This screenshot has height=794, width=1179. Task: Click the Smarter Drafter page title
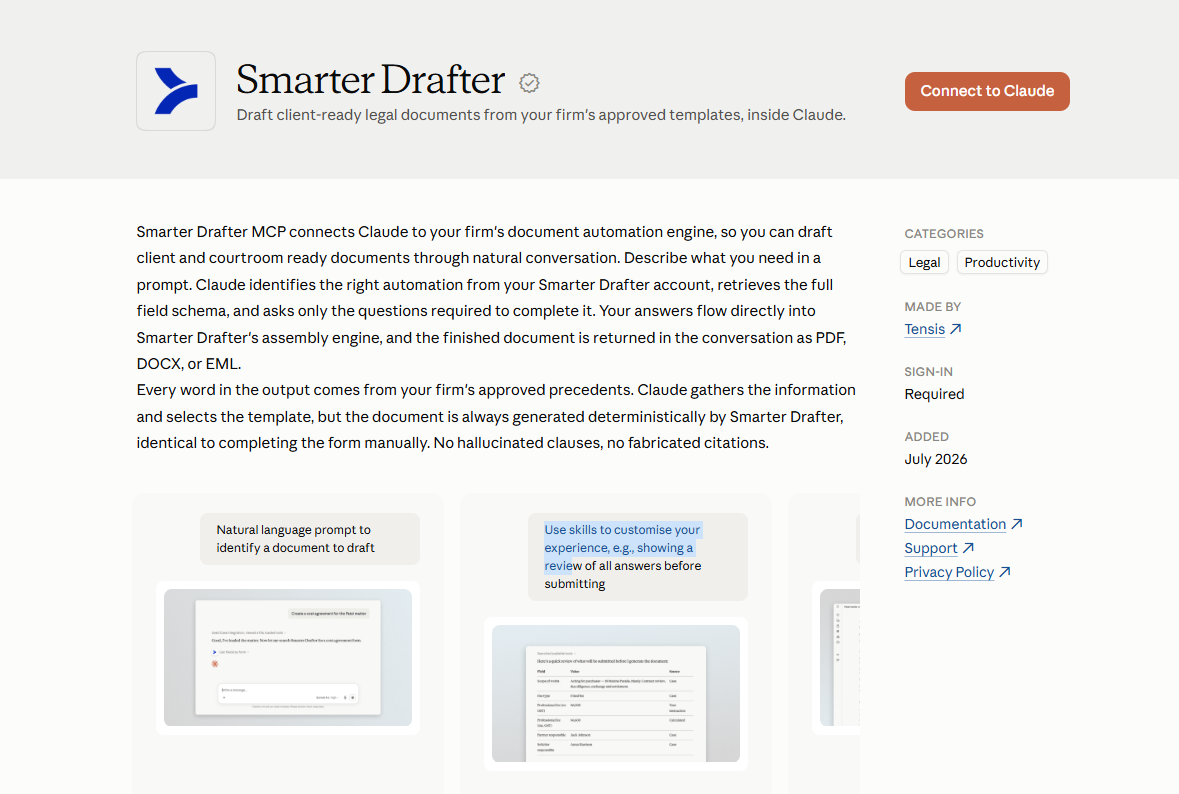point(370,80)
